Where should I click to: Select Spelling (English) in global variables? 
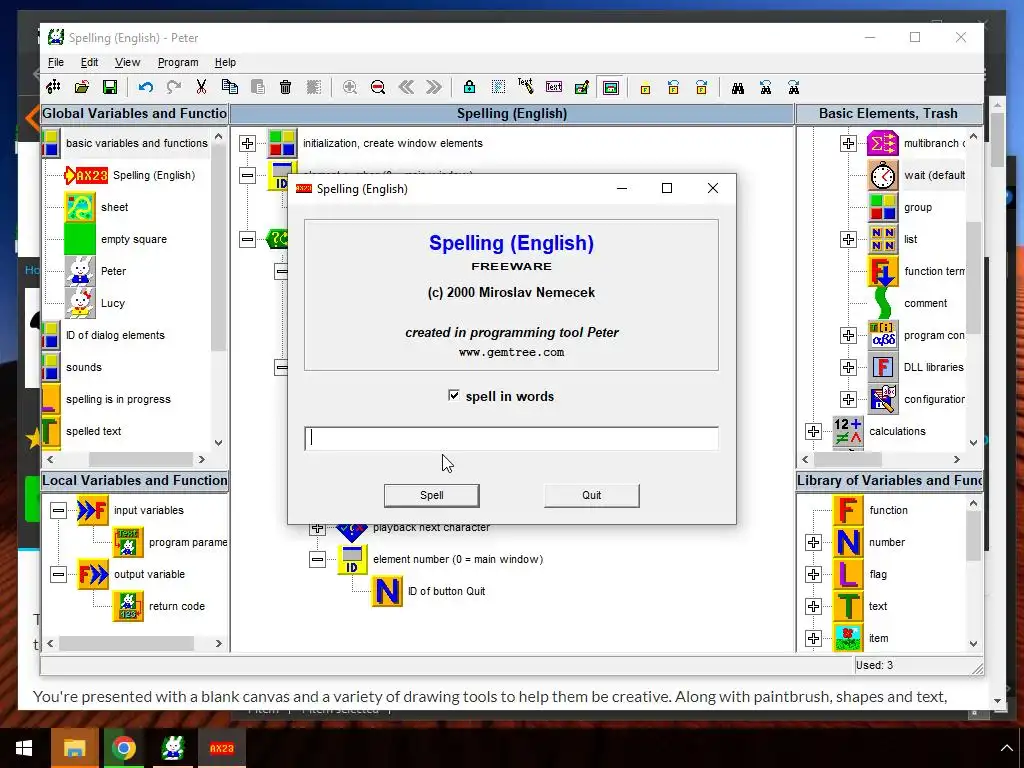pos(153,175)
